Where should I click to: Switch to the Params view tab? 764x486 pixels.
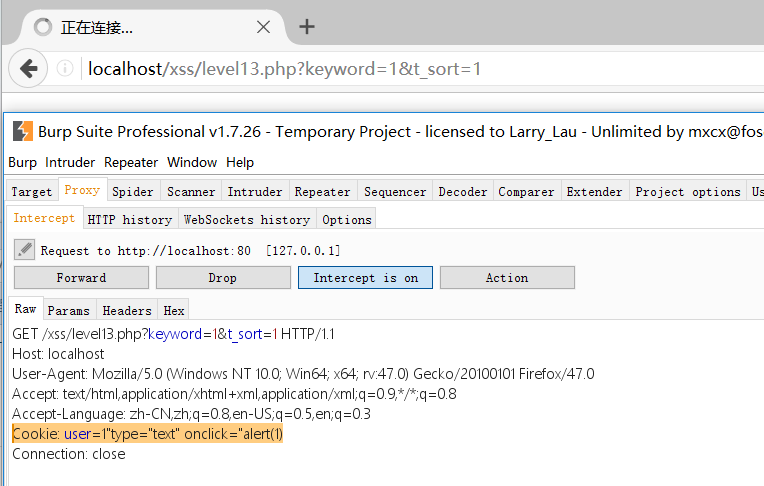click(x=69, y=311)
